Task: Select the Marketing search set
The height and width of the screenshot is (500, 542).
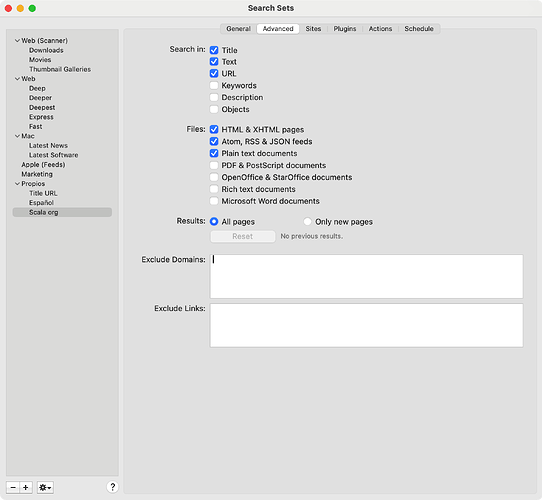Action: pos(37,174)
